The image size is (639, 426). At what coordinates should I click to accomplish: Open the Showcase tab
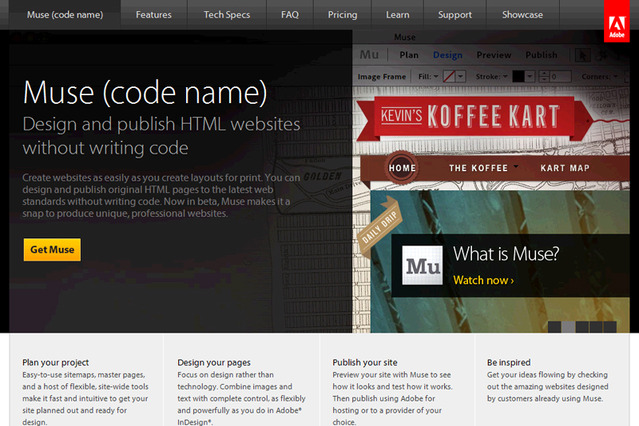[522, 15]
